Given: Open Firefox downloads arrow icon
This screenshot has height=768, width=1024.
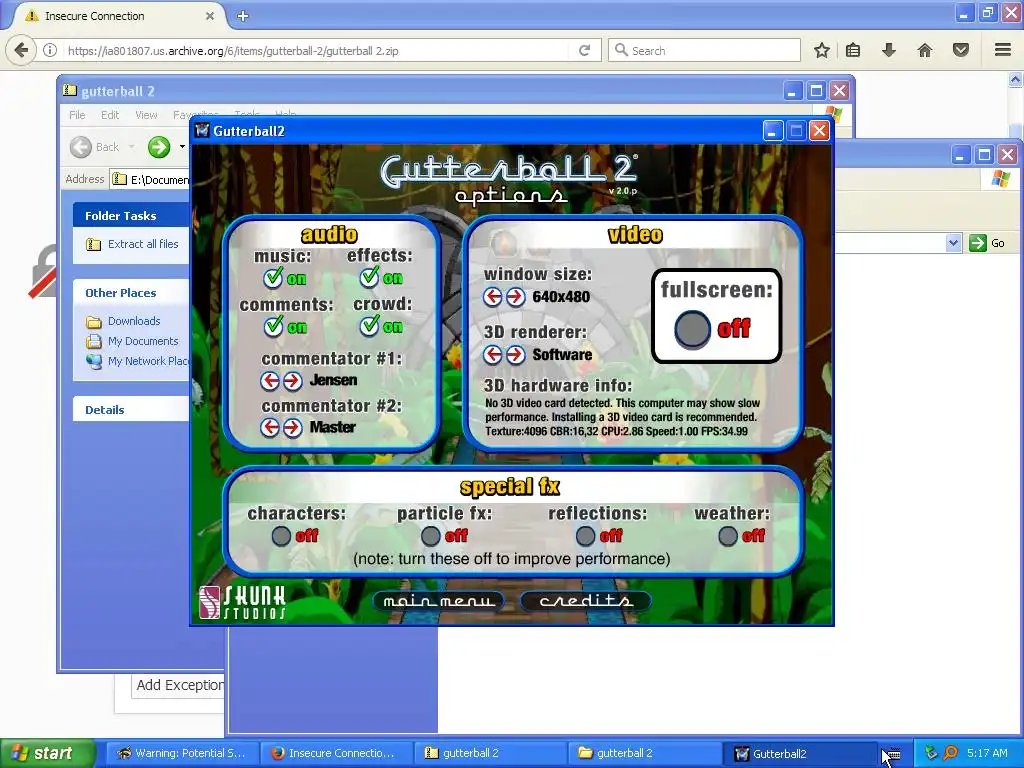Looking at the screenshot, I should [x=889, y=50].
